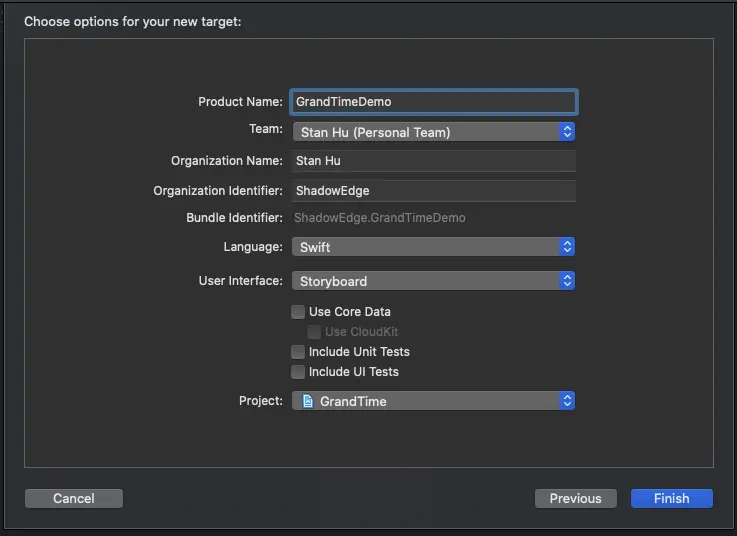
Task: Toggle Include UI Tests checkbox
Action: coord(298,372)
